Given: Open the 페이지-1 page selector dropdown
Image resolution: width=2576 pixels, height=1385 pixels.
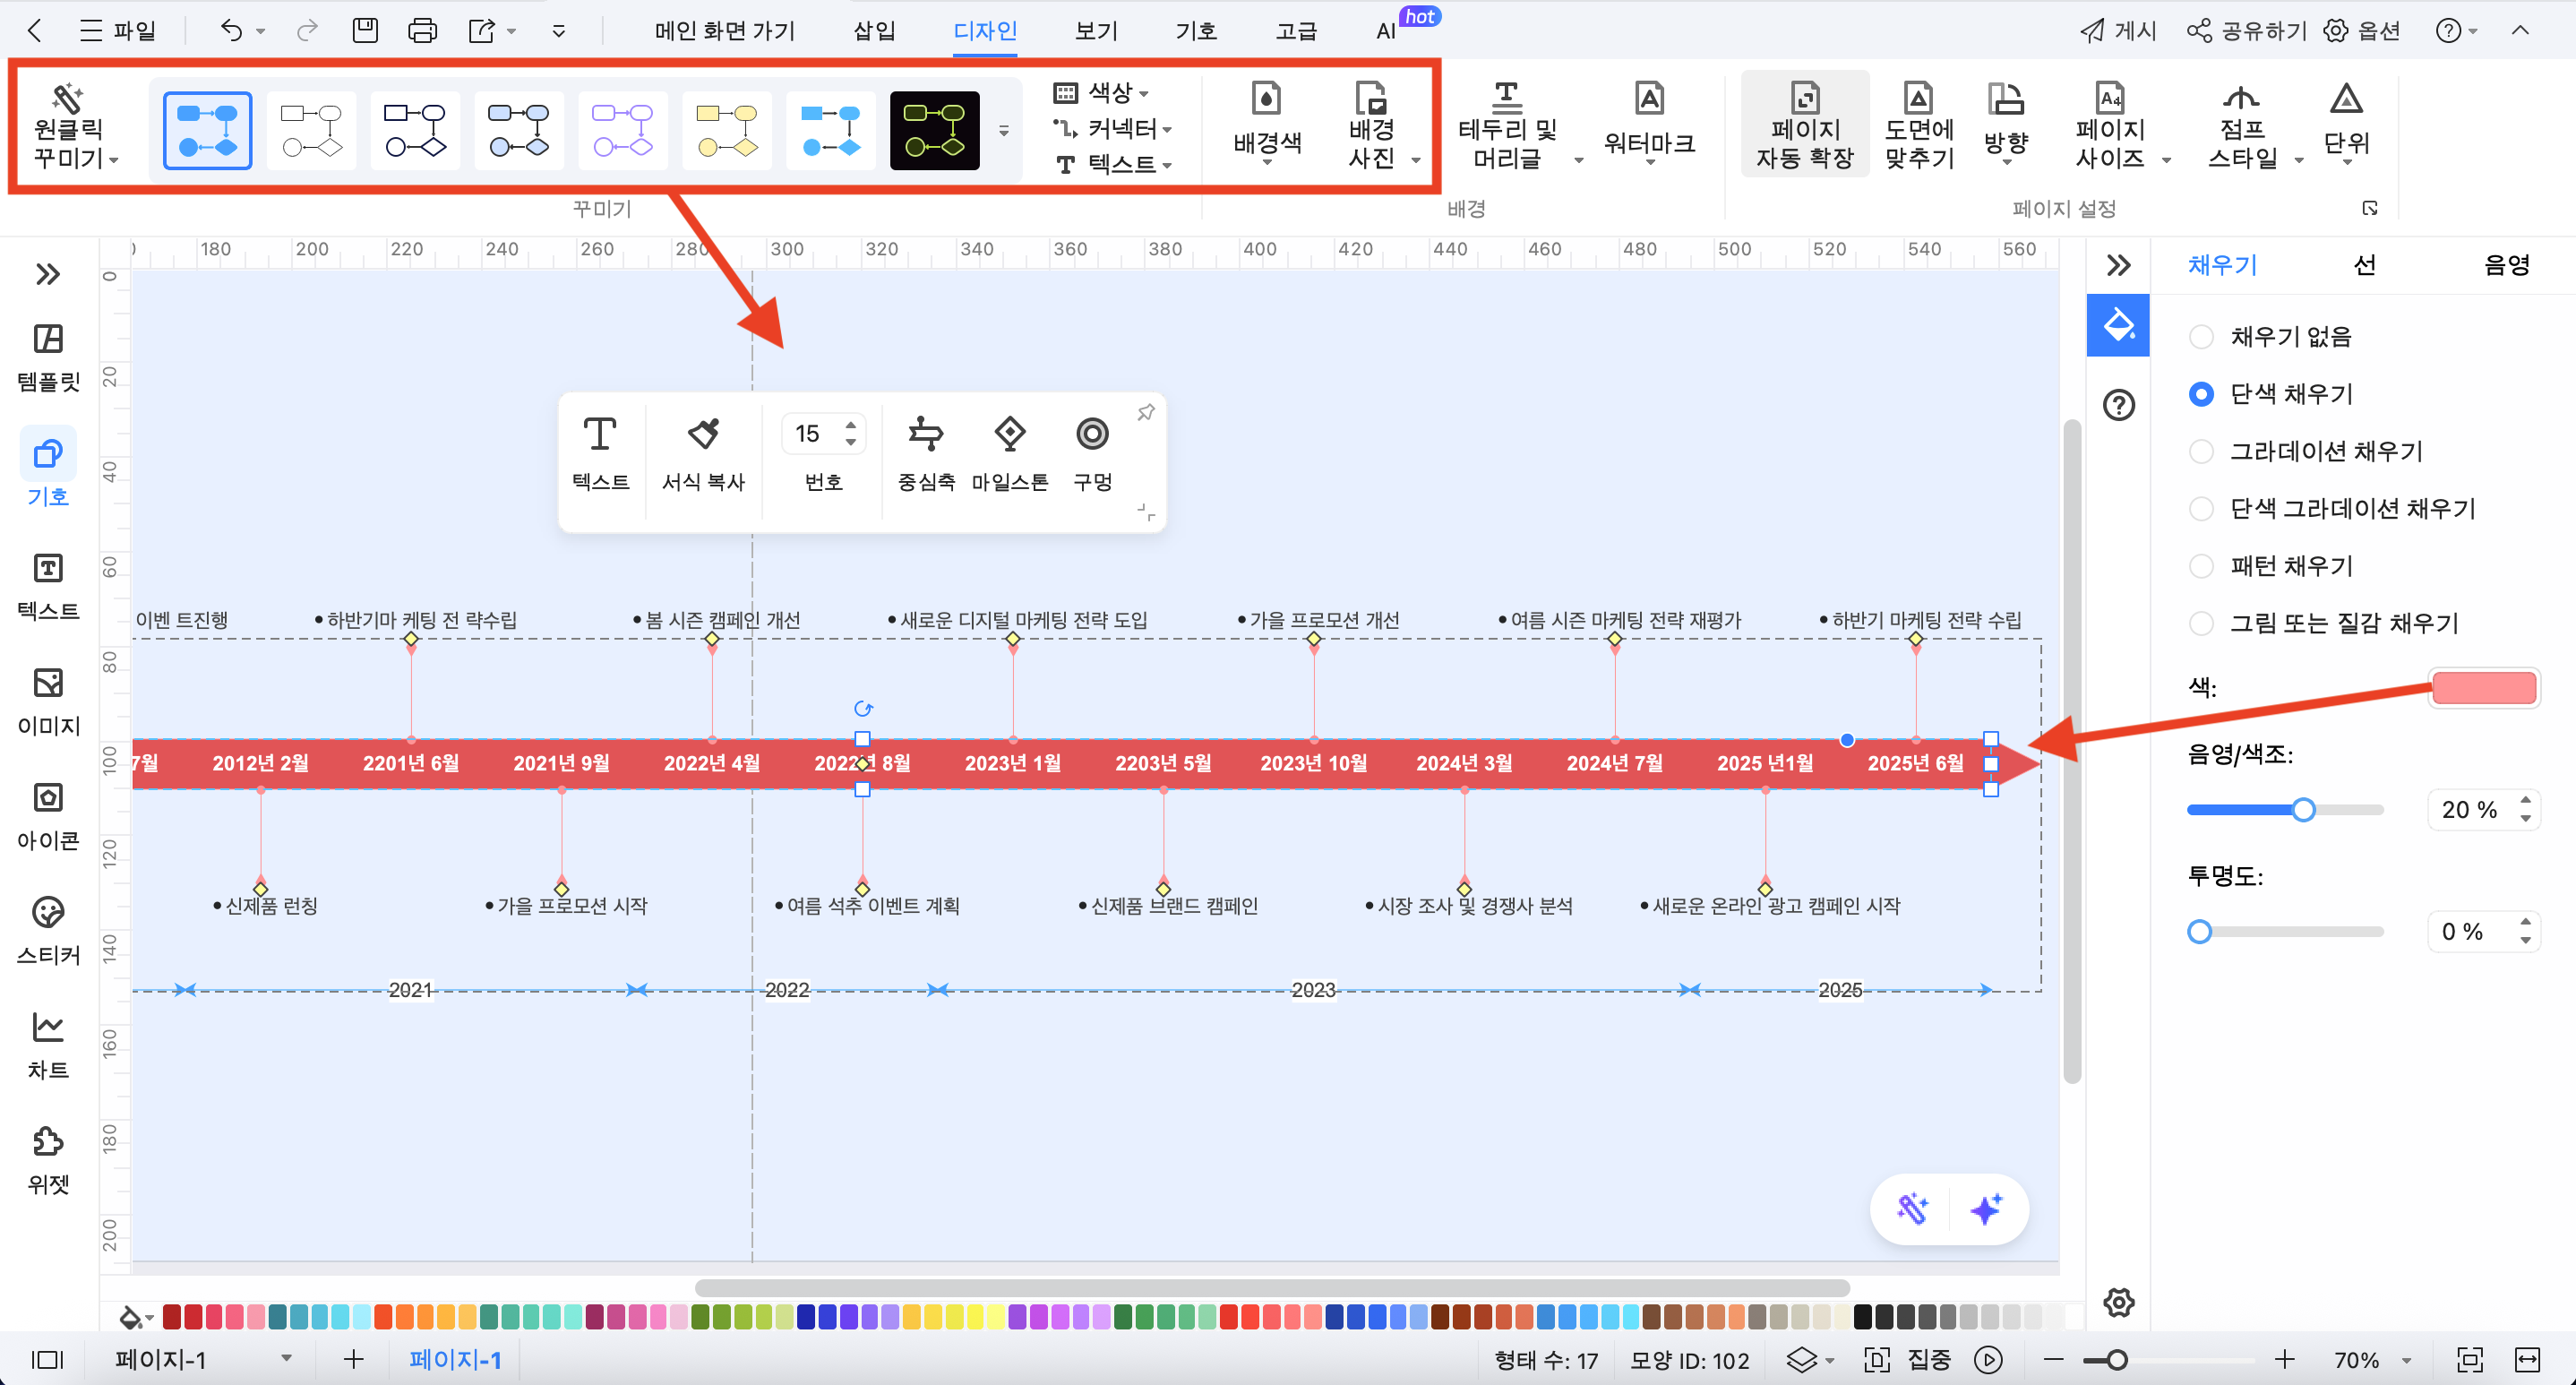Looking at the screenshot, I should [285, 1358].
